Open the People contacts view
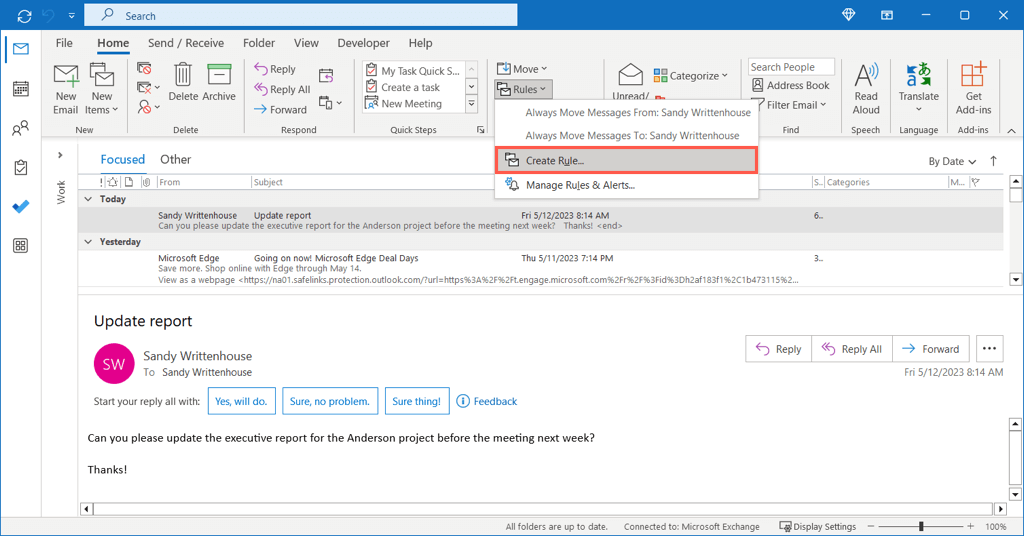Viewport: 1024px width, 536px height. click(x=21, y=128)
